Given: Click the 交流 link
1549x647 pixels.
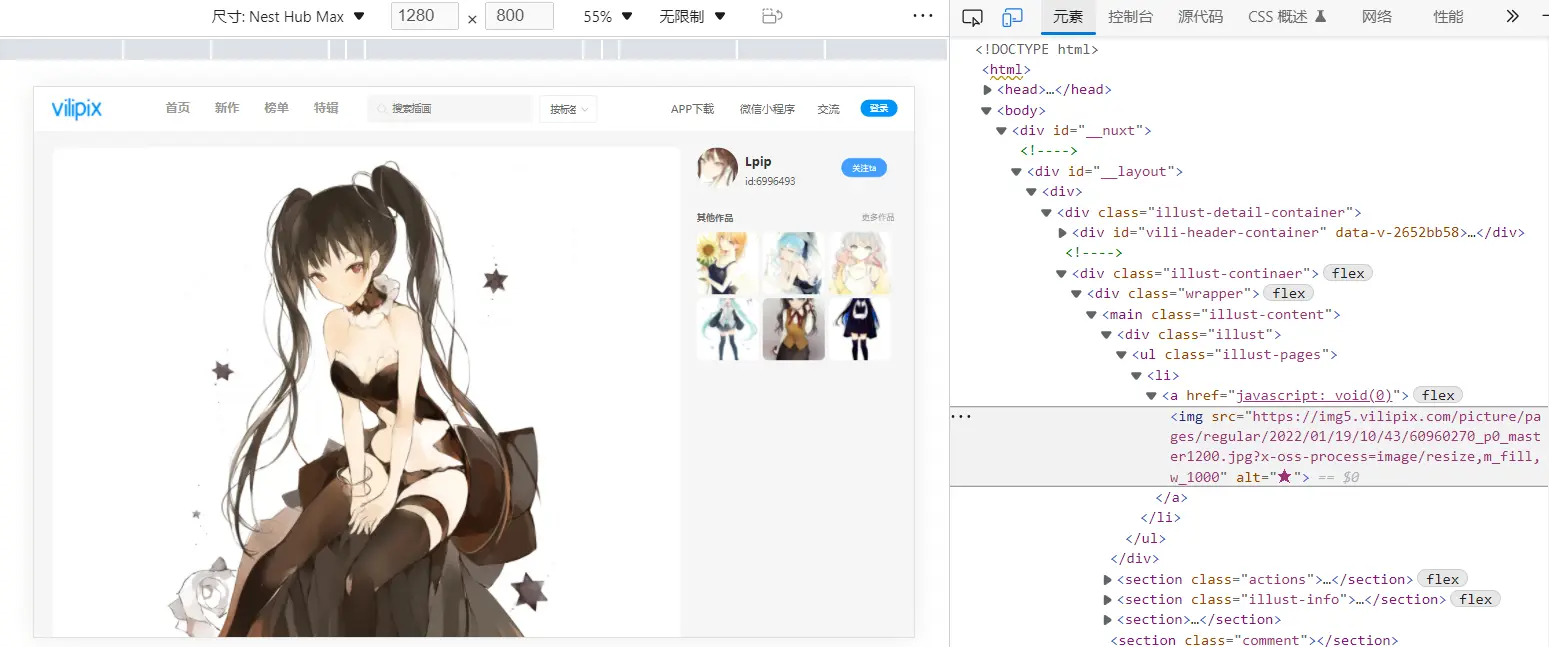Looking at the screenshot, I should pyautogui.click(x=828, y=109).
